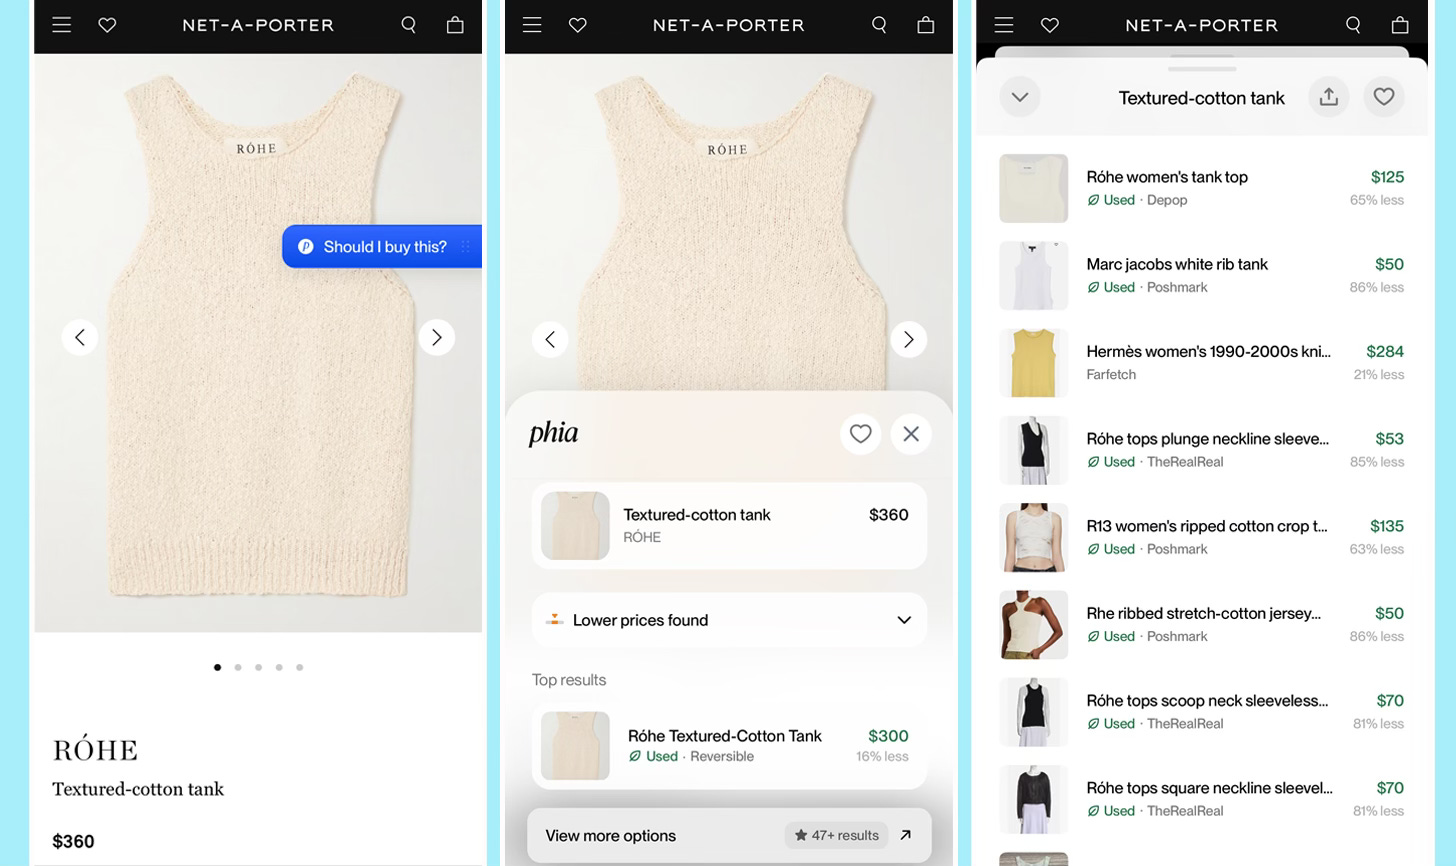Tap the wishlist heart in the right screen header
1456x866 pixels.
1050,25
